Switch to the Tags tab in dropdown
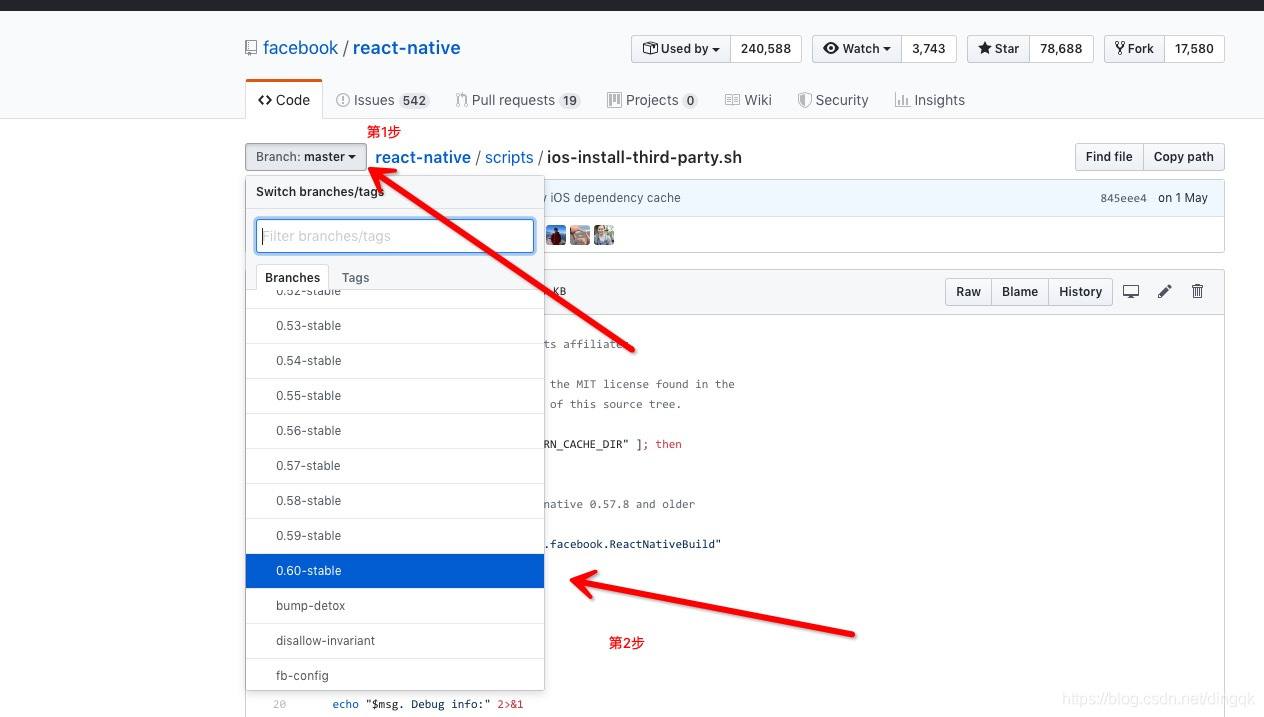The width and height of the screenshot is (1264, 717). (355, 277)
